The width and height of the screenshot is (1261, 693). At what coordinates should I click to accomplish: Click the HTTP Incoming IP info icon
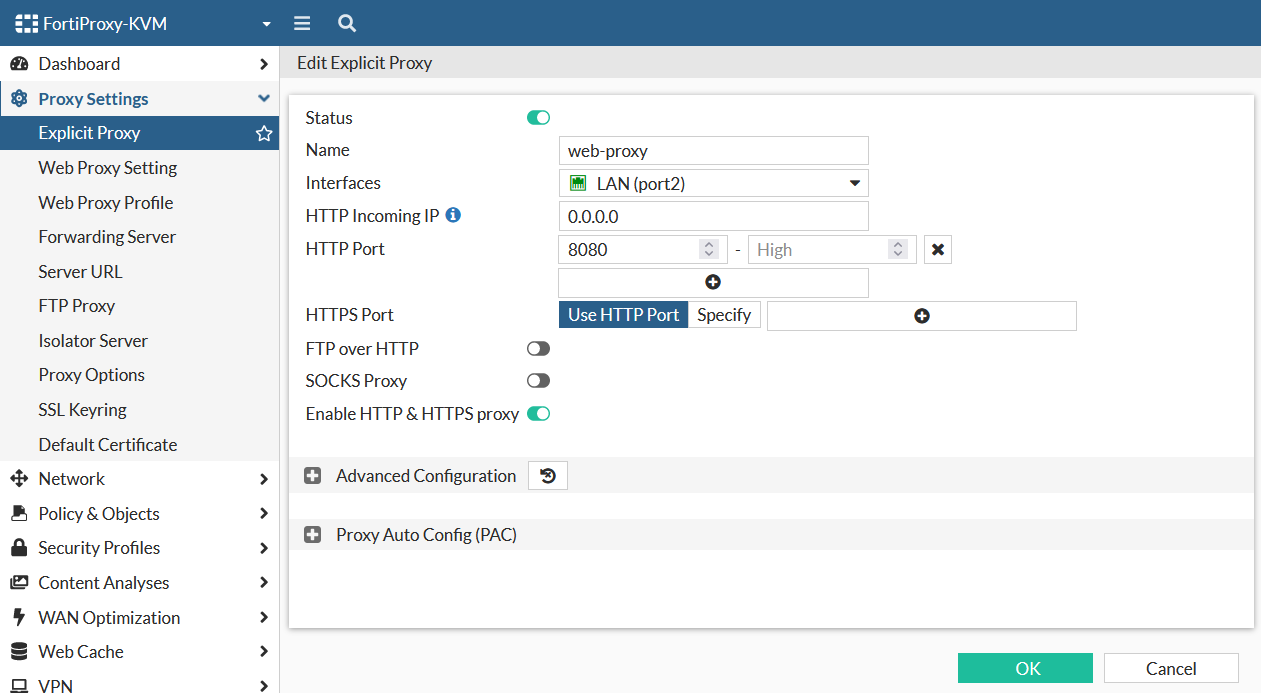coord(453,215)
